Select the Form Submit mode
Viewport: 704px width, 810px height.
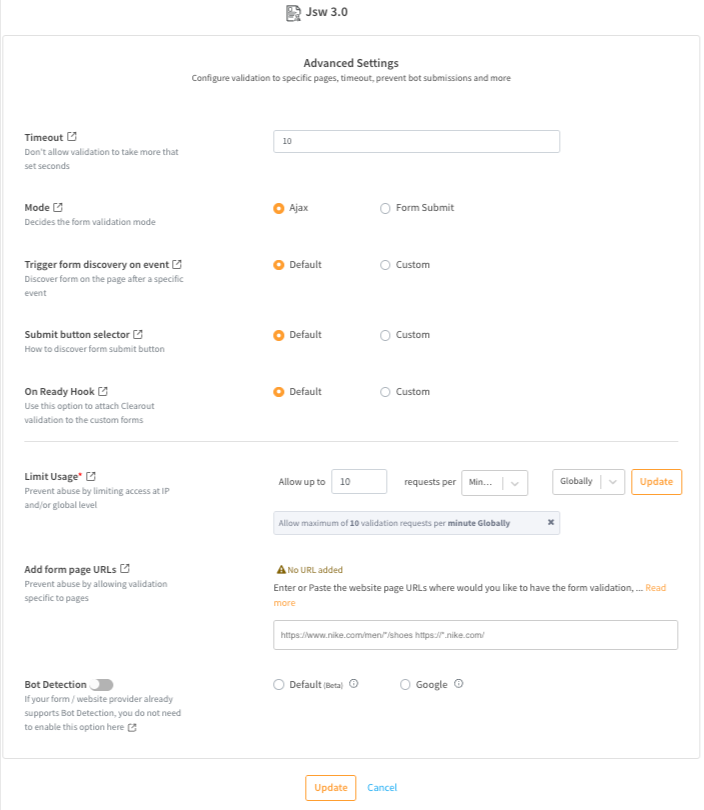385,208
